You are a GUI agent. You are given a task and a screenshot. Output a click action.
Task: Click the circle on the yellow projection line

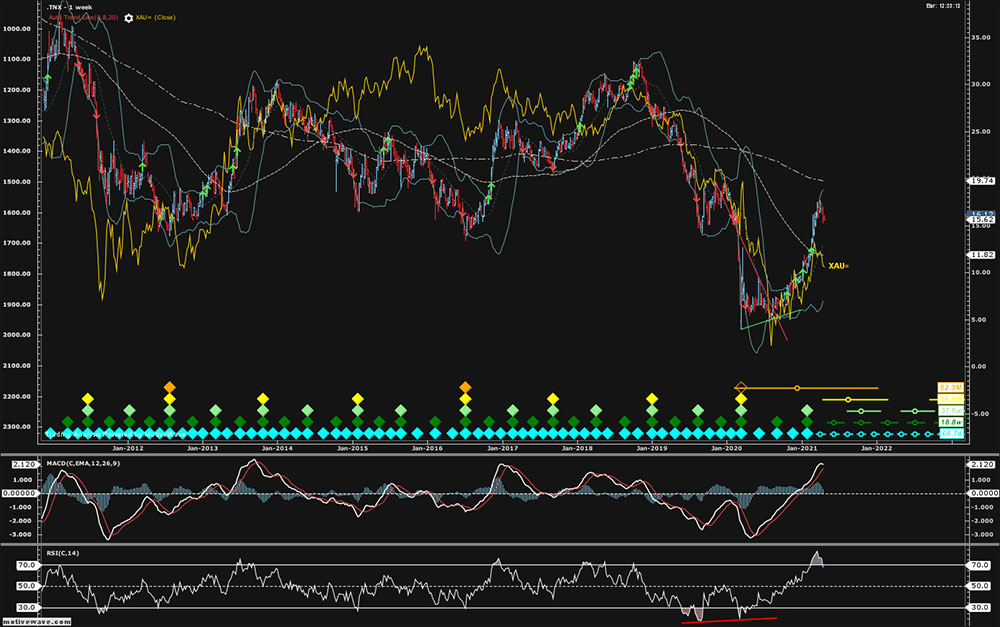click(x=848, y=399)
